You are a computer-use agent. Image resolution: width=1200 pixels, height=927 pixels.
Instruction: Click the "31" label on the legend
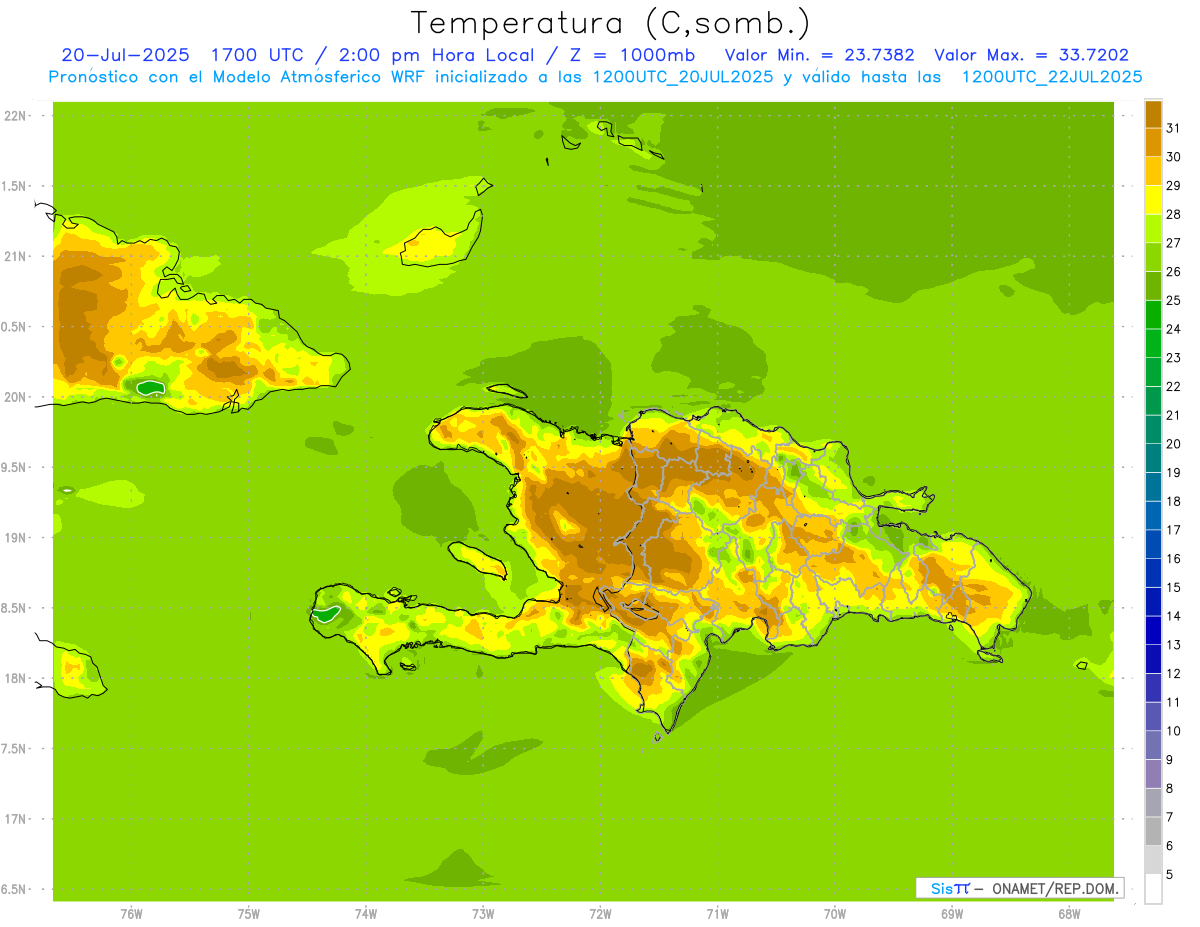(1174, 128)
